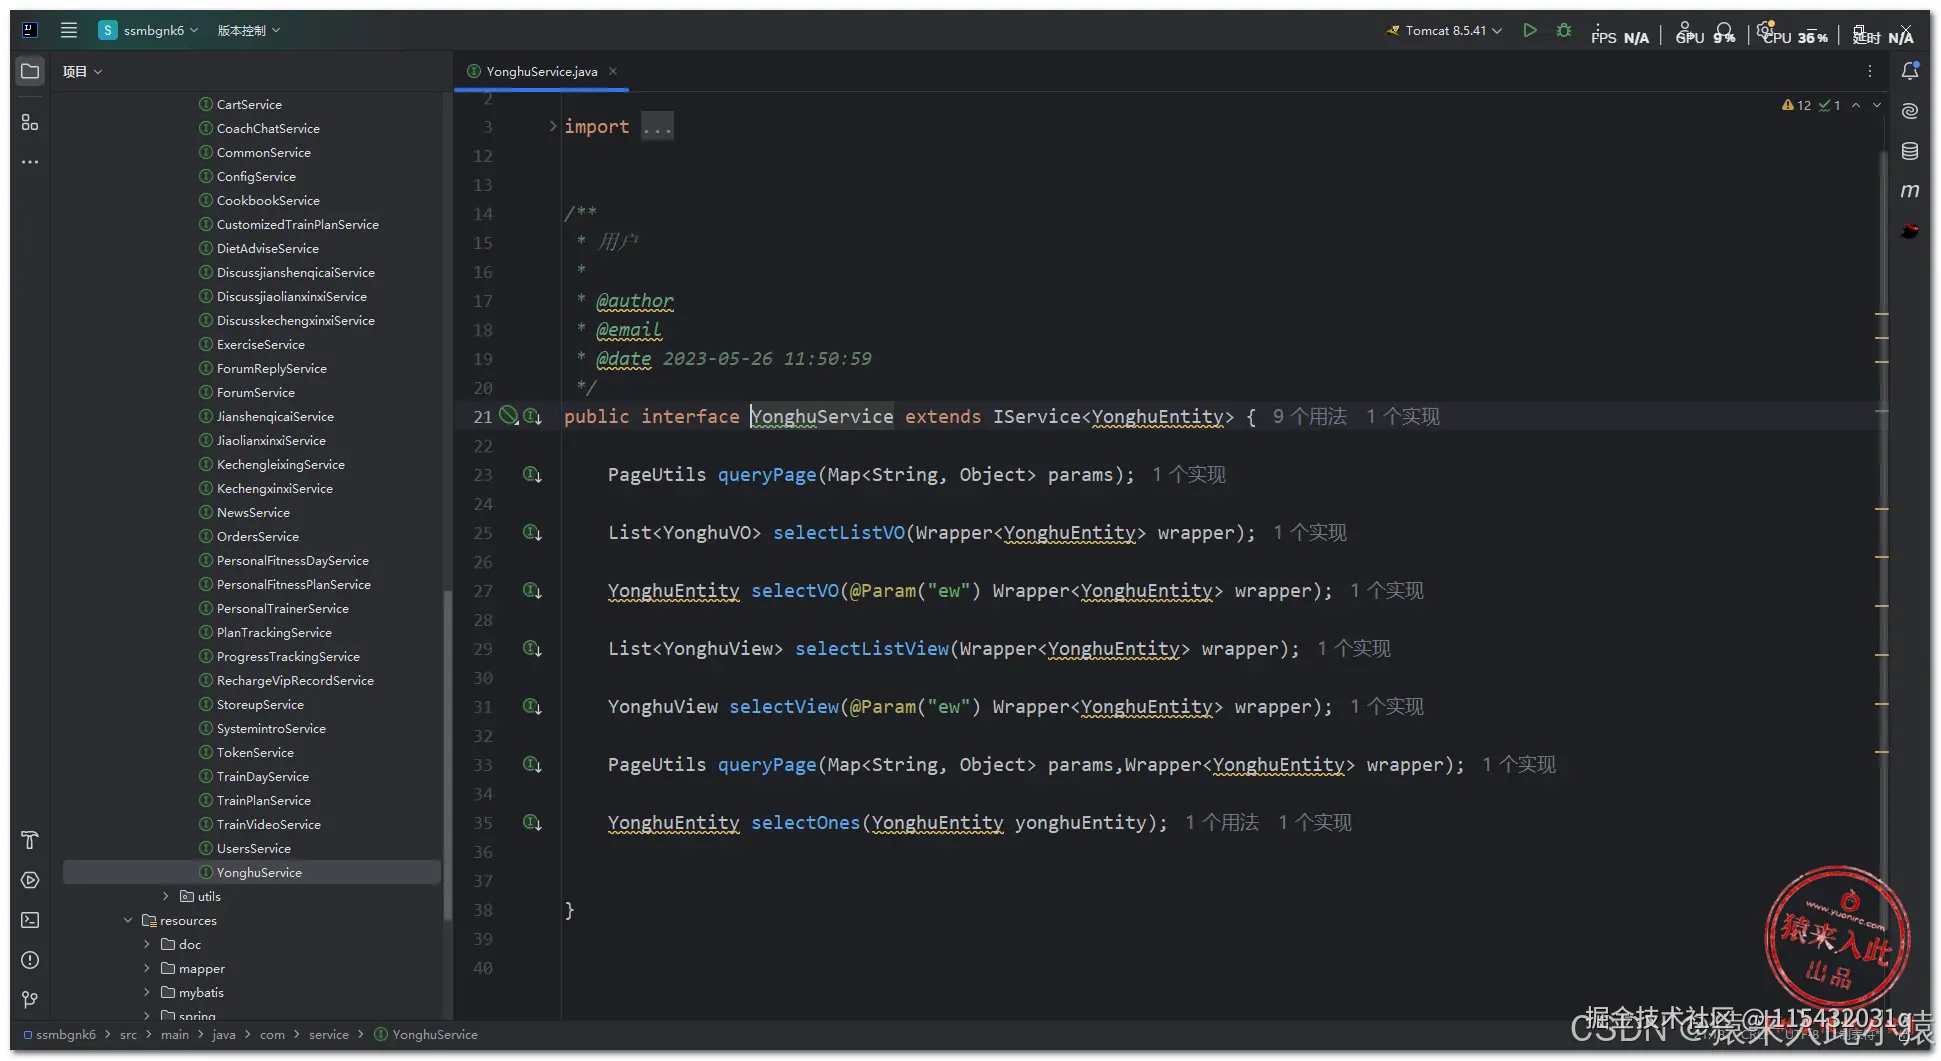Click the YonghuService breadcrumb
Screen dimensions: 1941x1061
coord(426,1034)
